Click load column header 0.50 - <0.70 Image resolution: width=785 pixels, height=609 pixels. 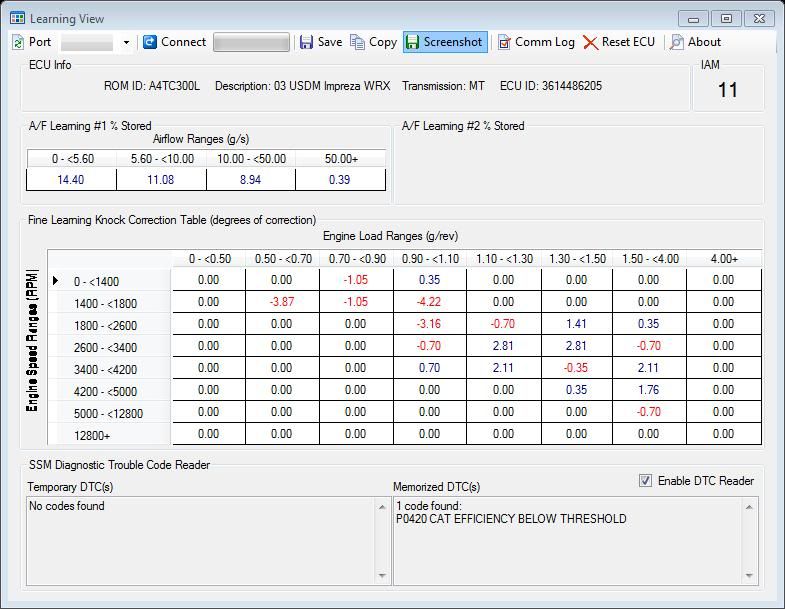[x=283, y=259]
